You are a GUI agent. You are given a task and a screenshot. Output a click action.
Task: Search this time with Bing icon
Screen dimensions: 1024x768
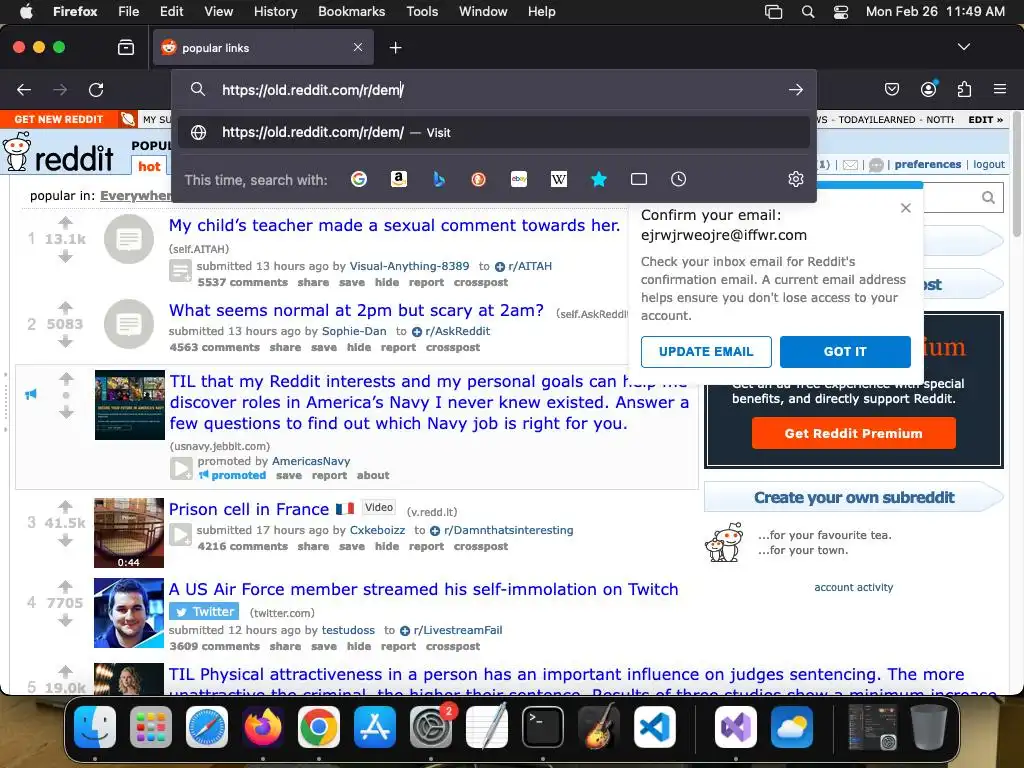pos(439,179)
